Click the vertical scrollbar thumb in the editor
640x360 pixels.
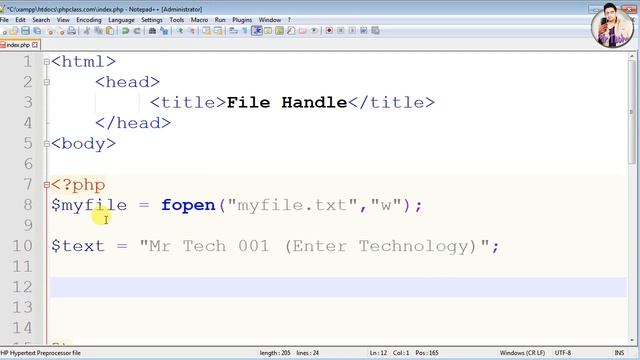(x=632, y=112)
